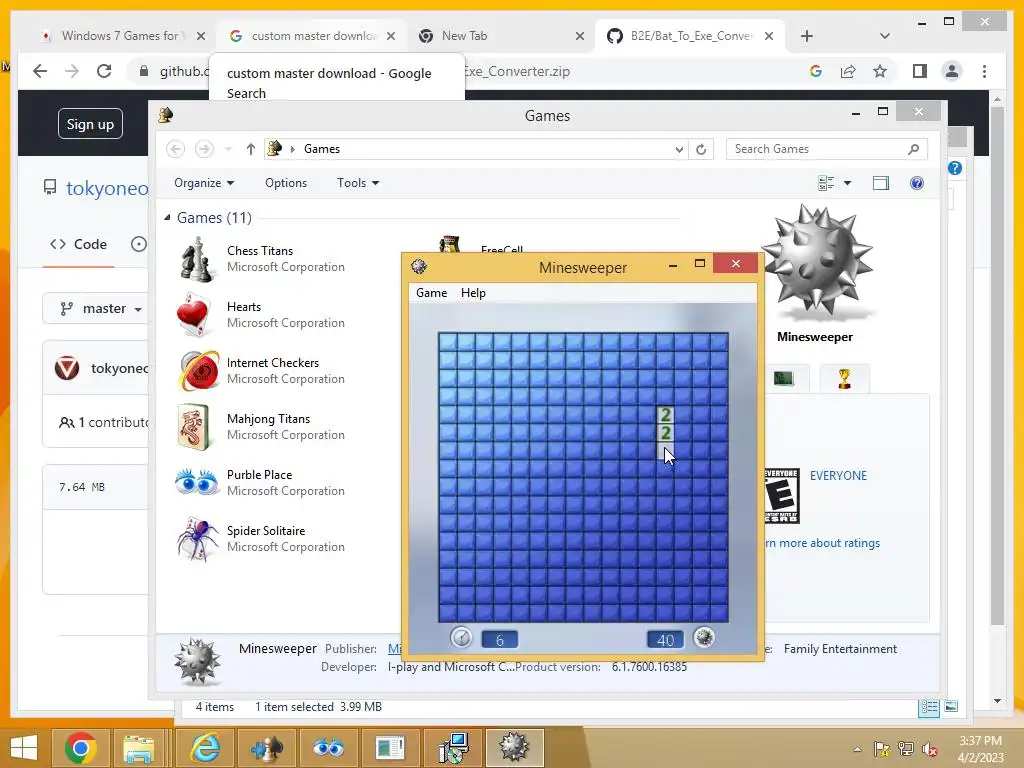Switch to custom master download tab
This screenshot has width=1024, height=768.
(x=312, y=36)
